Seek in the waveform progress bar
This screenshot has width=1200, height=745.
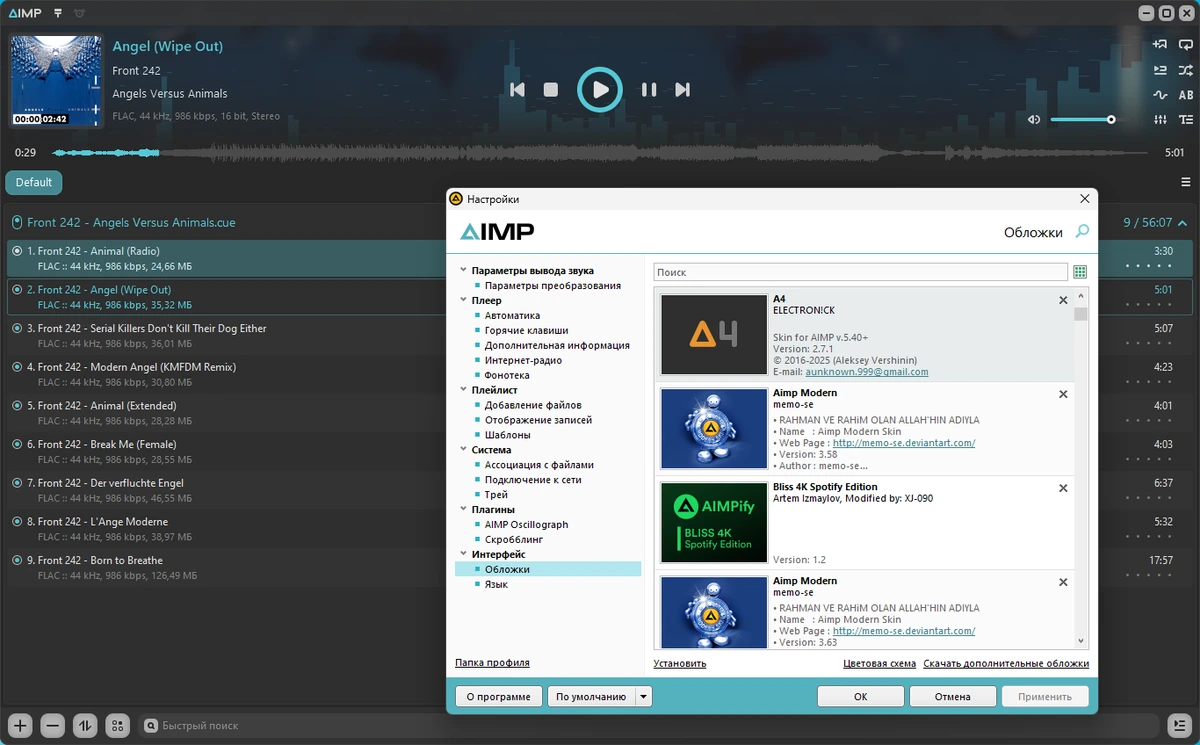600,153
